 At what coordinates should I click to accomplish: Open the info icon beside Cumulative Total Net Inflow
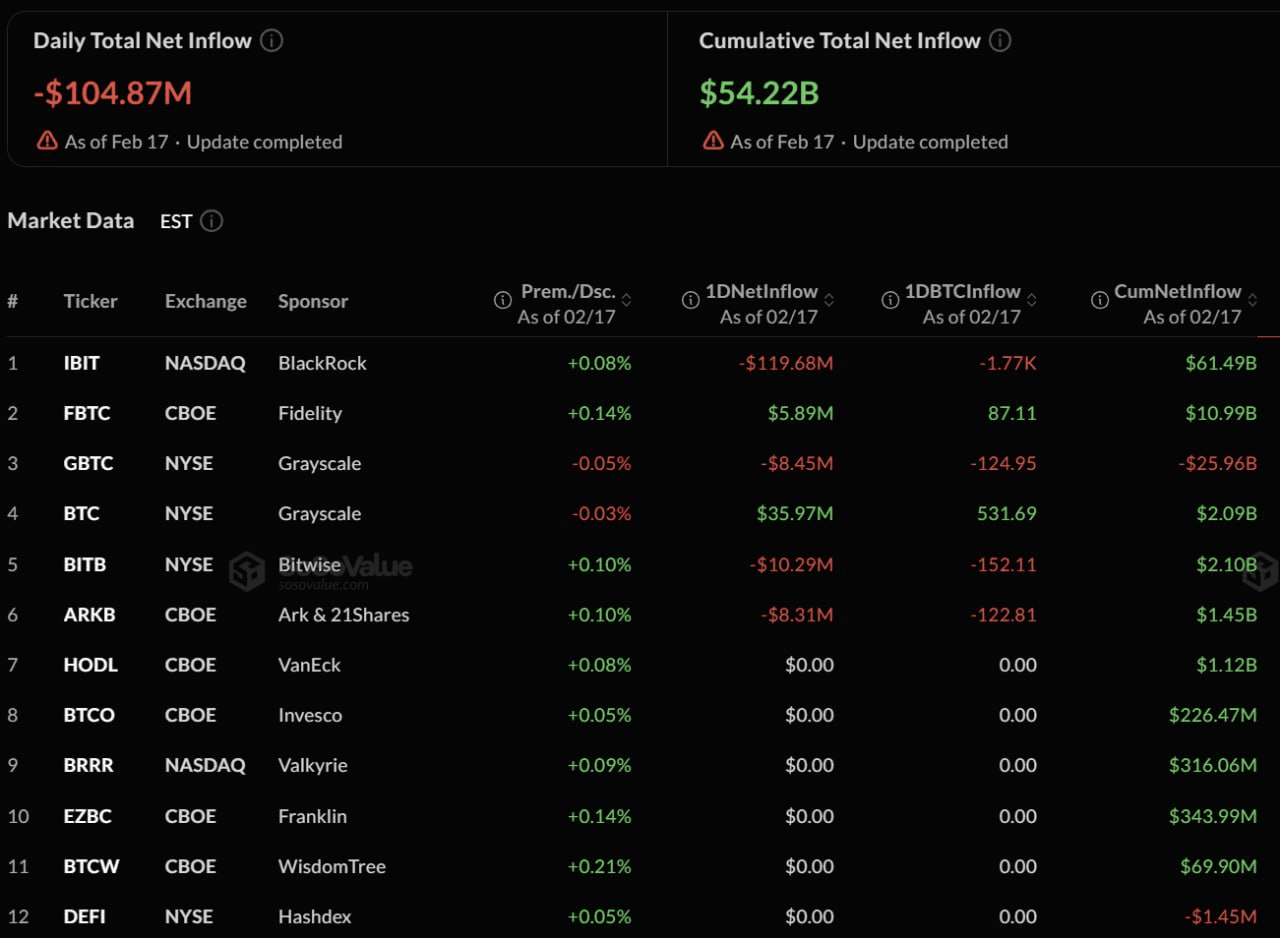pos(1000,41)
